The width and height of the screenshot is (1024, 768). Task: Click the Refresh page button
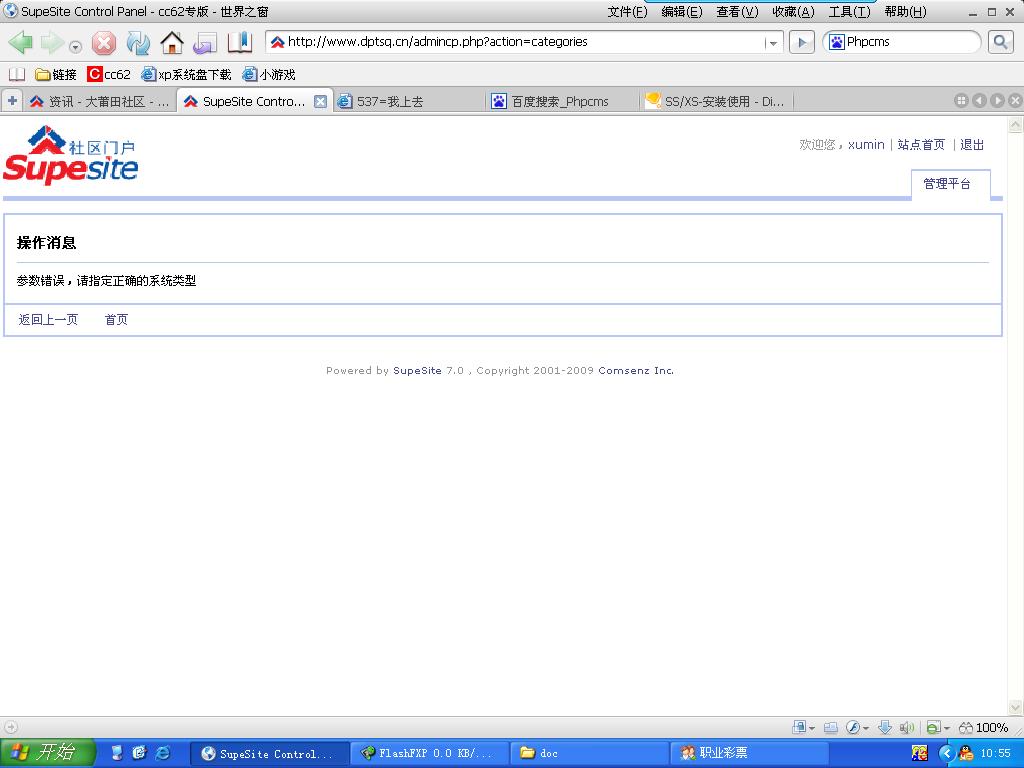tap(138, 43)
